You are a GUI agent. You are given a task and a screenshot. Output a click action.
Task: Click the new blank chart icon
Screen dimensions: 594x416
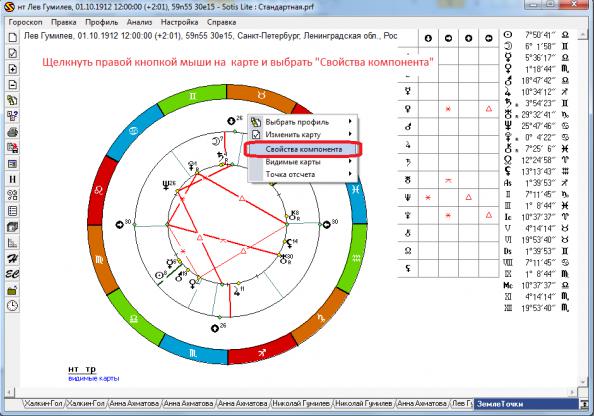tap(13, 38)
